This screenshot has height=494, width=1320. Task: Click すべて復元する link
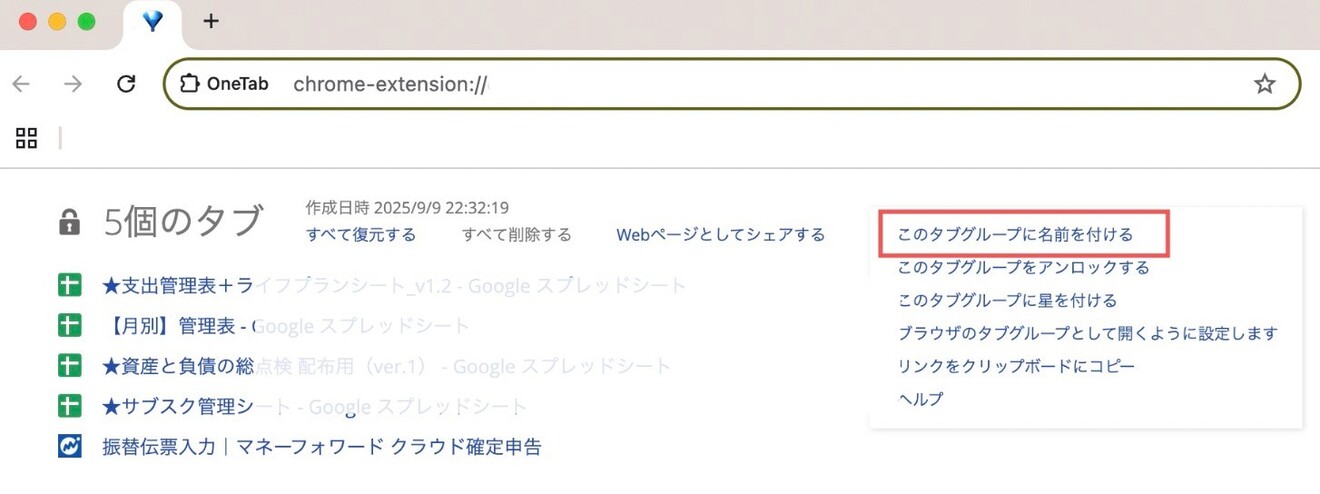361,235
